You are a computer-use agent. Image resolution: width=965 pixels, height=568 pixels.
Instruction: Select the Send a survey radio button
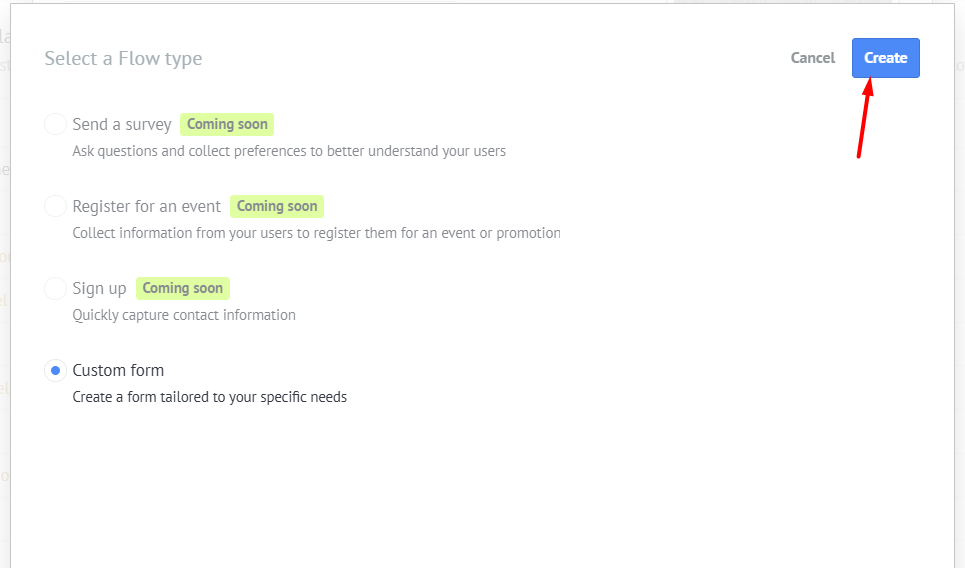55,124
